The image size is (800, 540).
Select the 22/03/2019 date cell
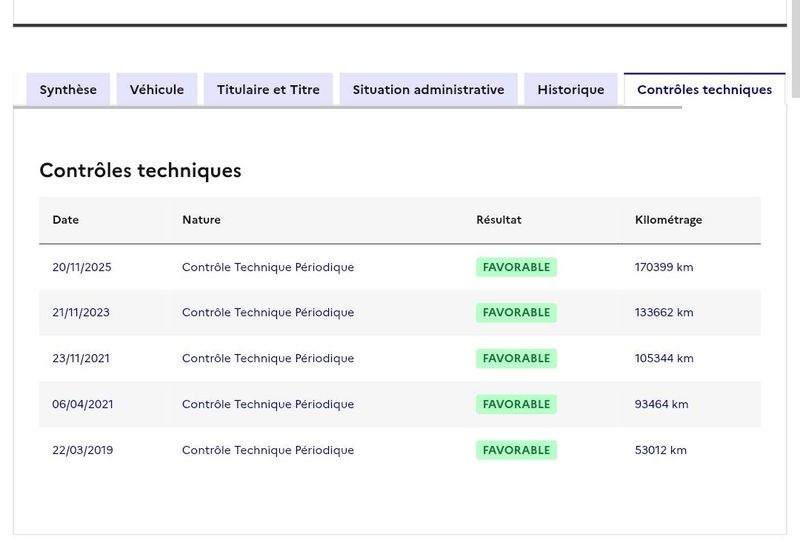[x=83, y=450]
